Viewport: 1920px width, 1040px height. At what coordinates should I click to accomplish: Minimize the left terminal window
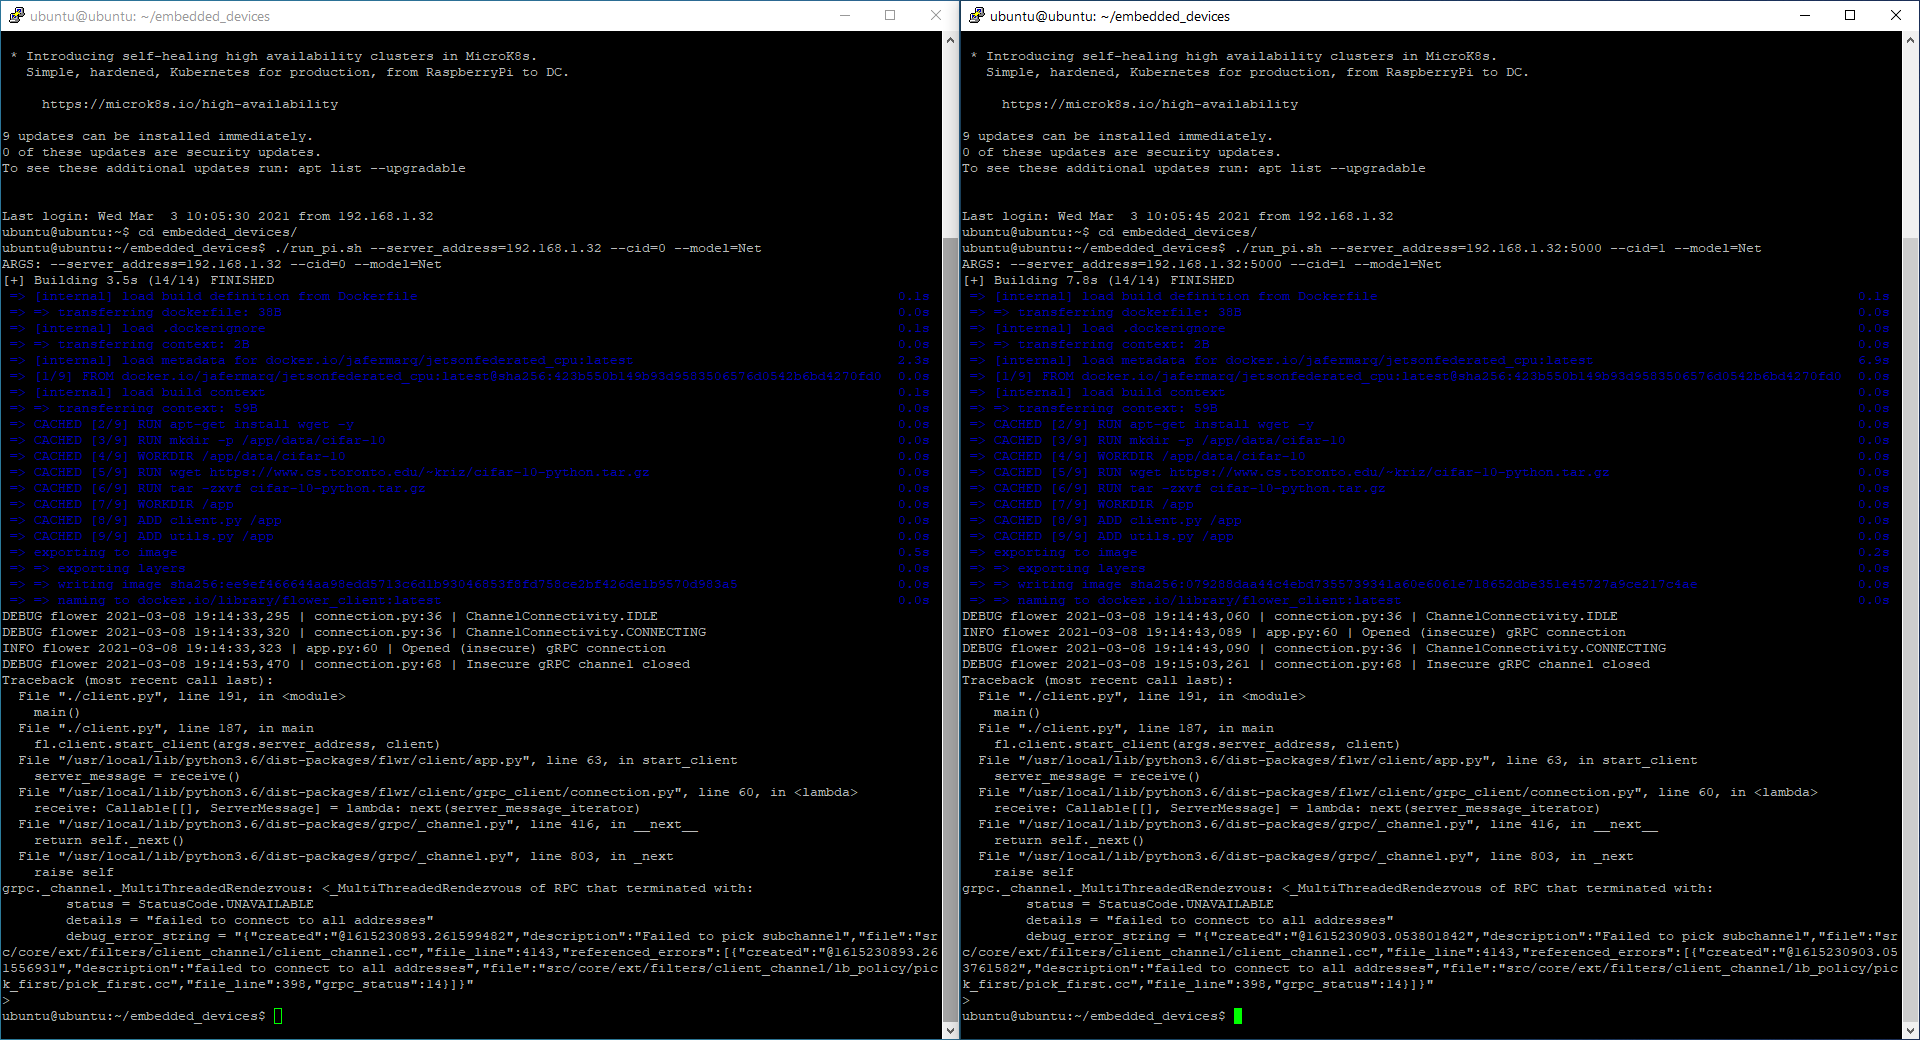pos(844,15)
